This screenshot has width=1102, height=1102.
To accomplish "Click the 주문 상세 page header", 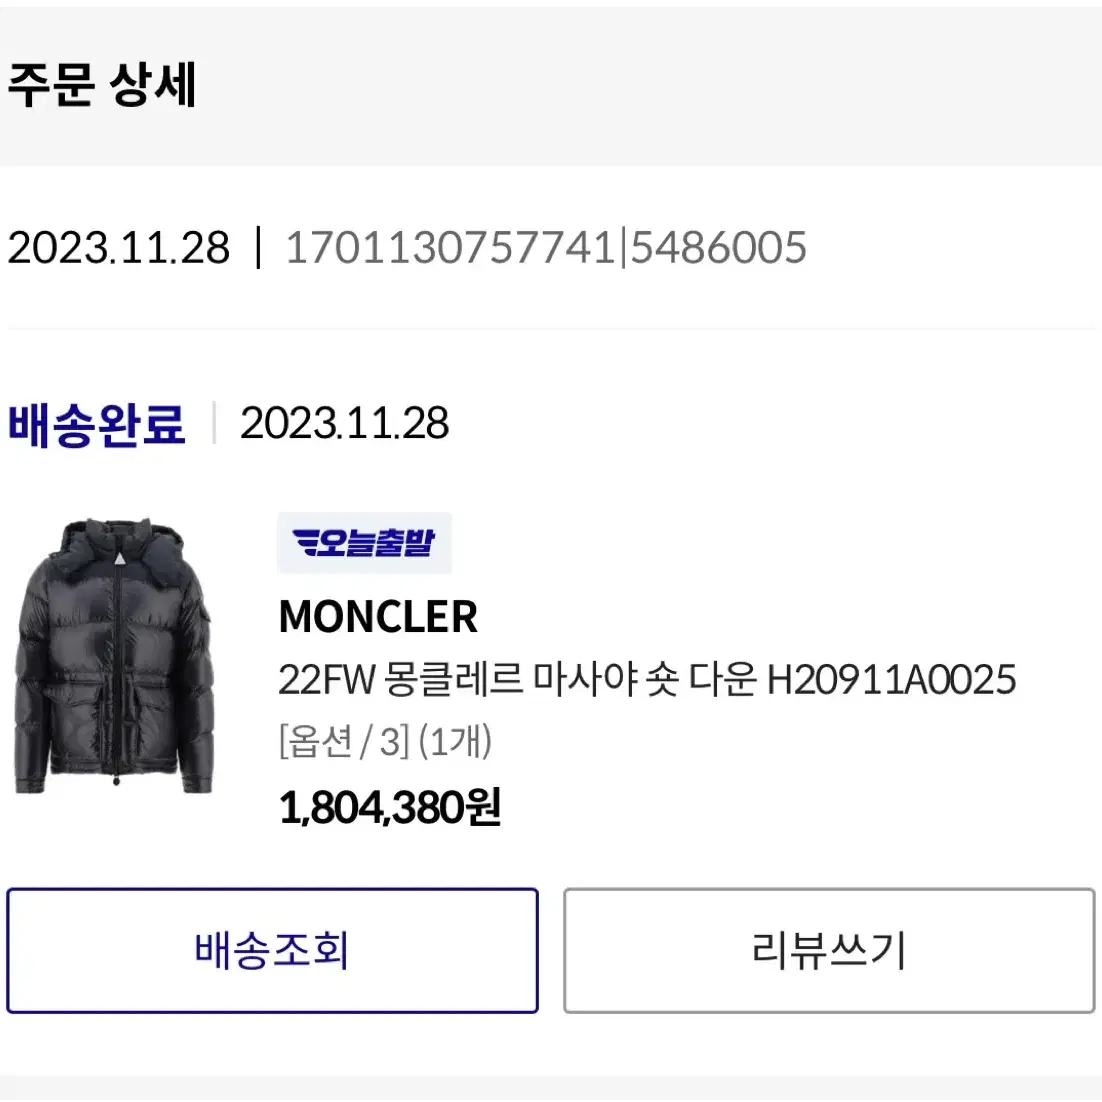I will click(x=103, y=85).
